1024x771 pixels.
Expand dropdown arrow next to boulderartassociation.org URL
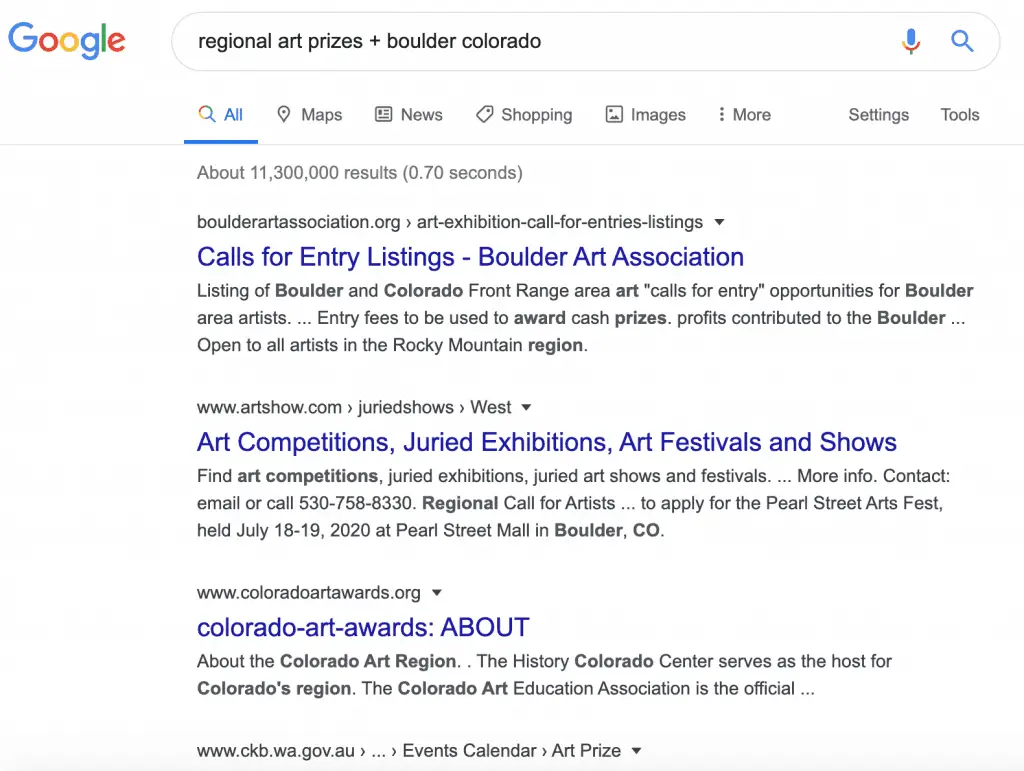719,222
